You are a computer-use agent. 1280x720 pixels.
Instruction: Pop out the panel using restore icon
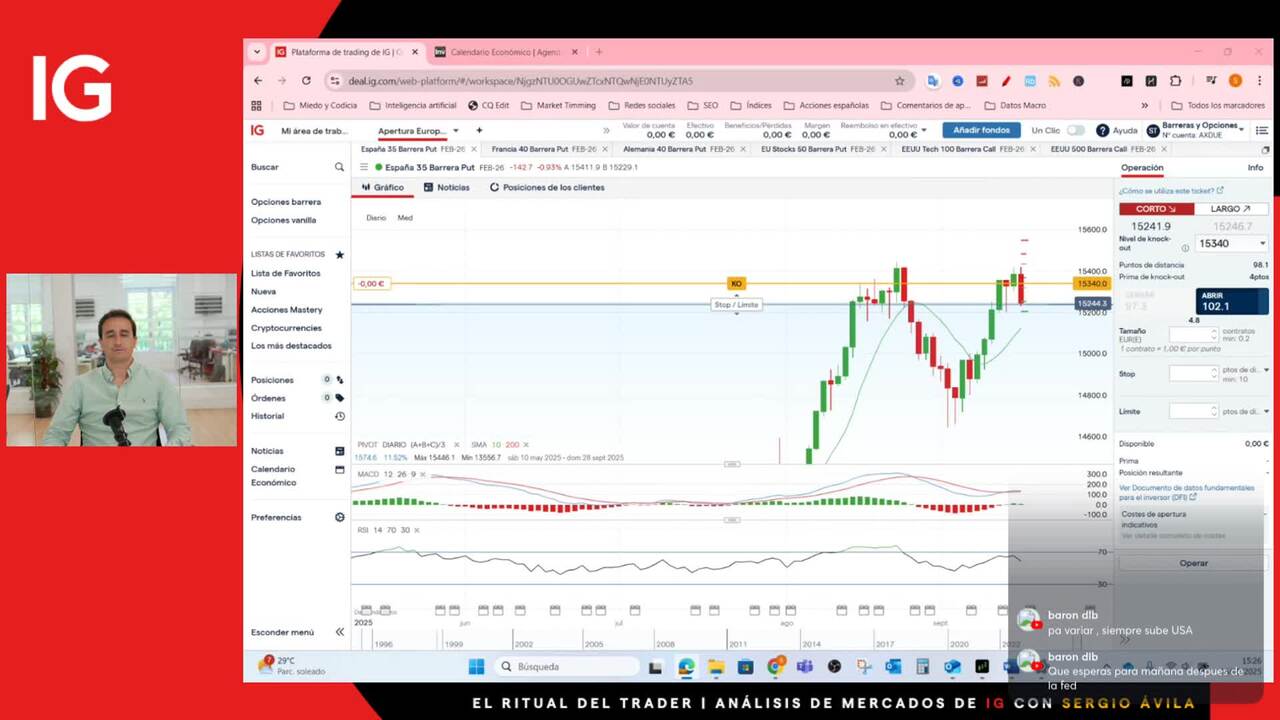(1266, 149)
